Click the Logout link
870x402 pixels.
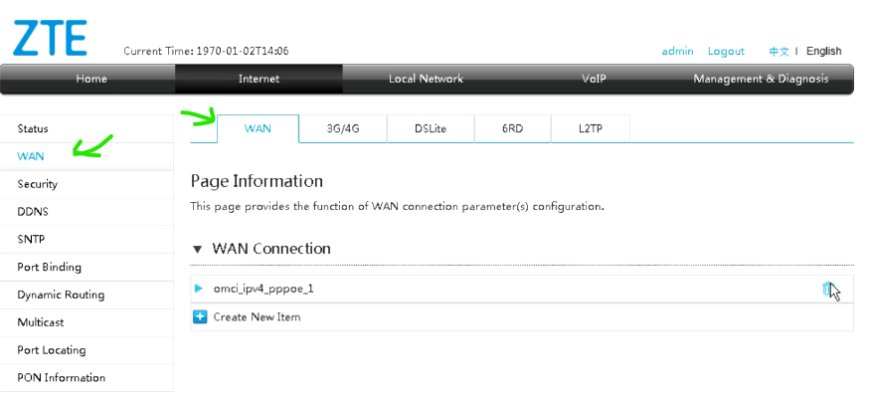[x=726, y=51]
